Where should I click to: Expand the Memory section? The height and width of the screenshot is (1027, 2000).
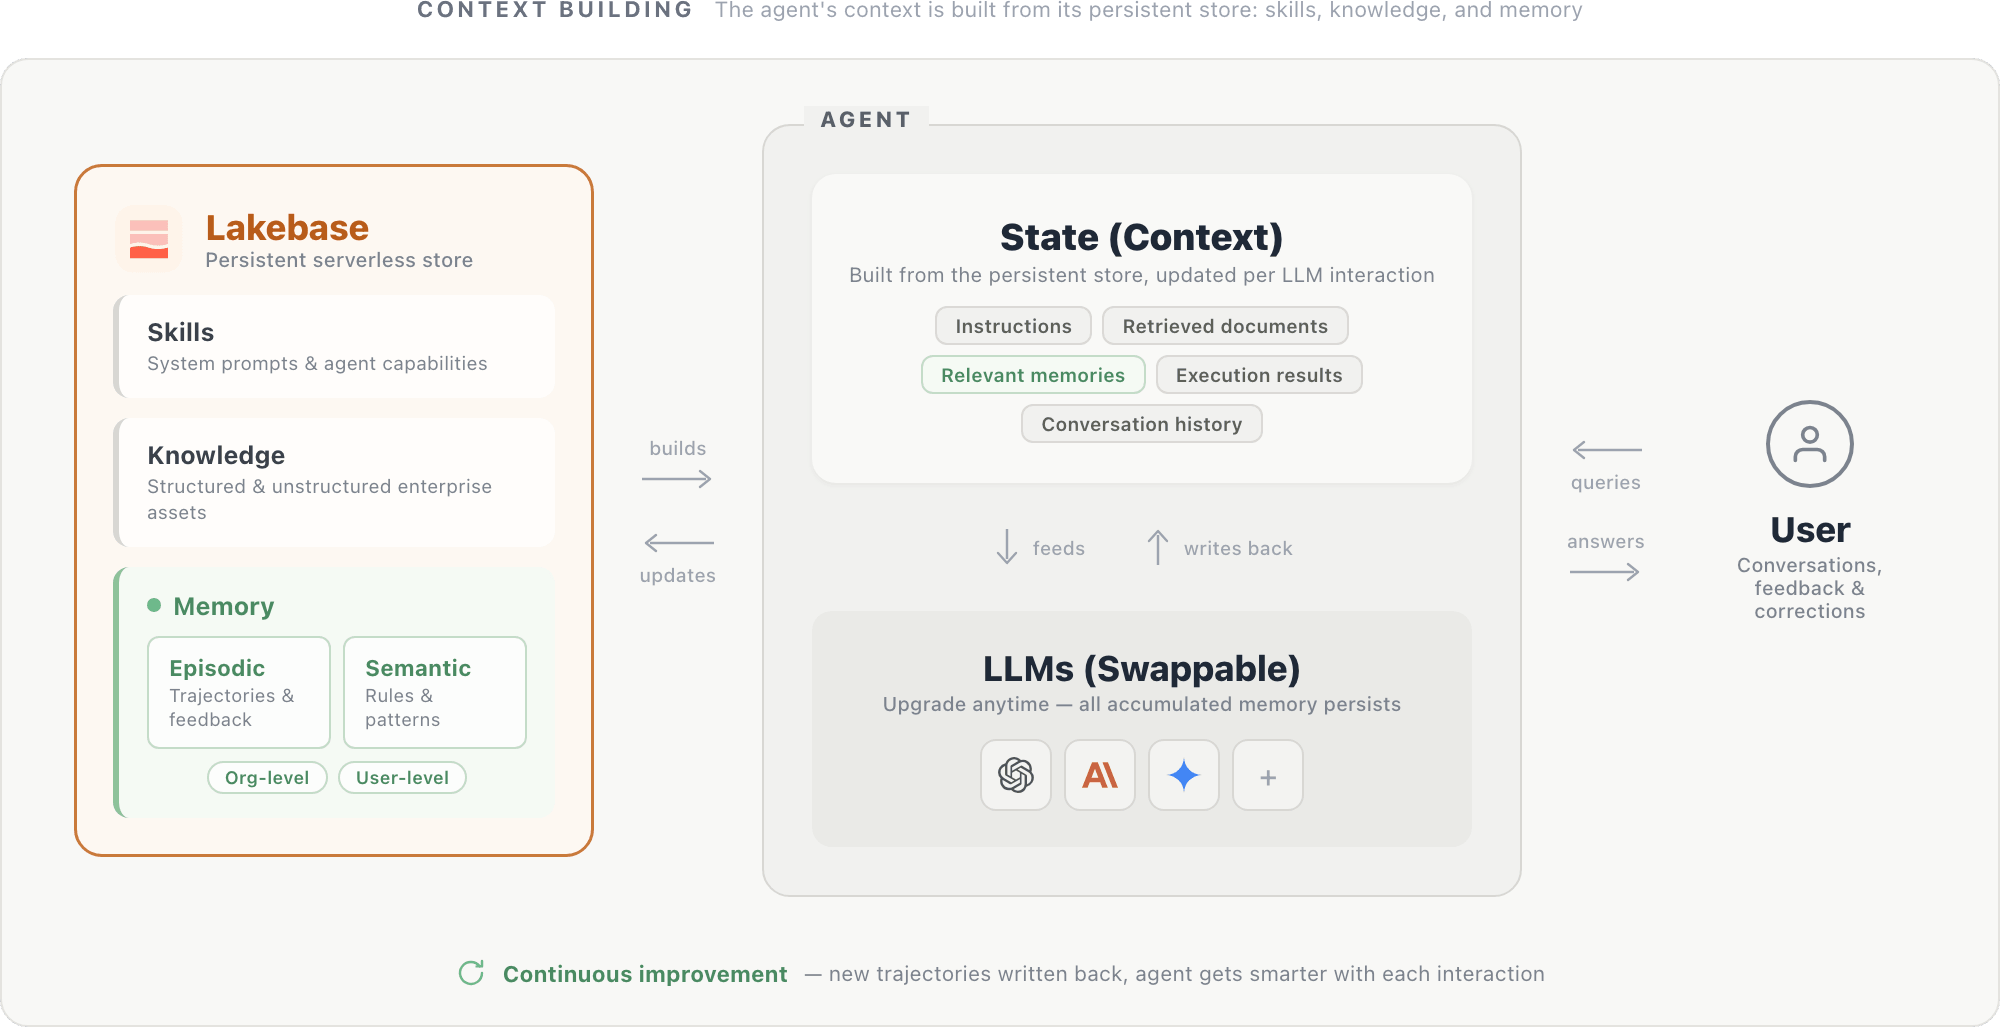pyautogui.click(x=224, y=606)
